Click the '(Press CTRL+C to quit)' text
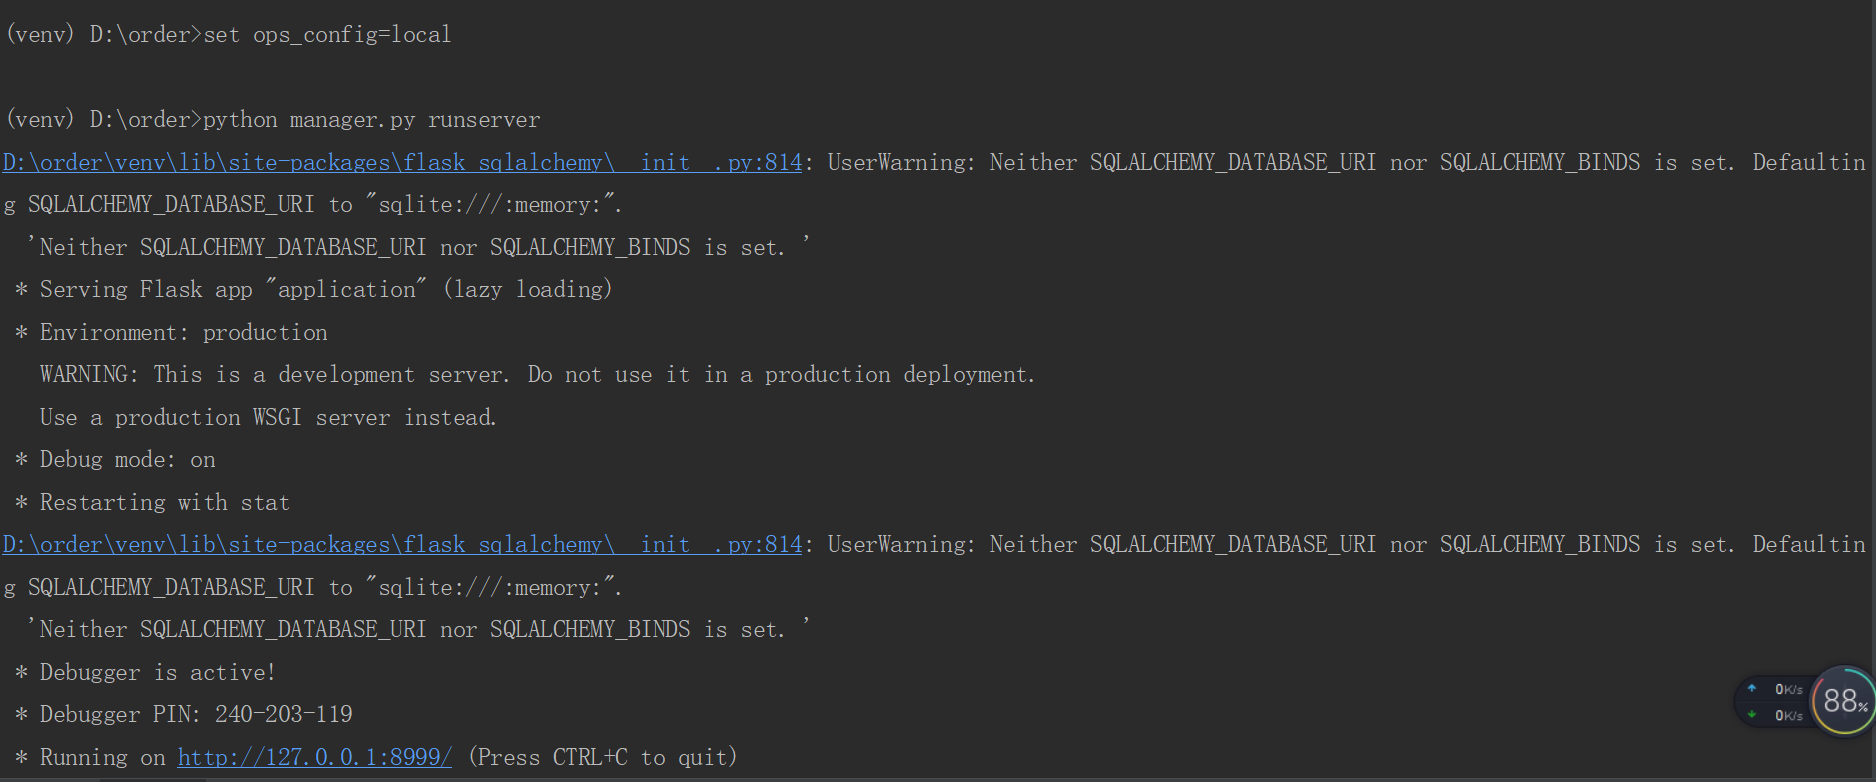1876x782 pixels. pyautogui.click(x=602, y=757)
